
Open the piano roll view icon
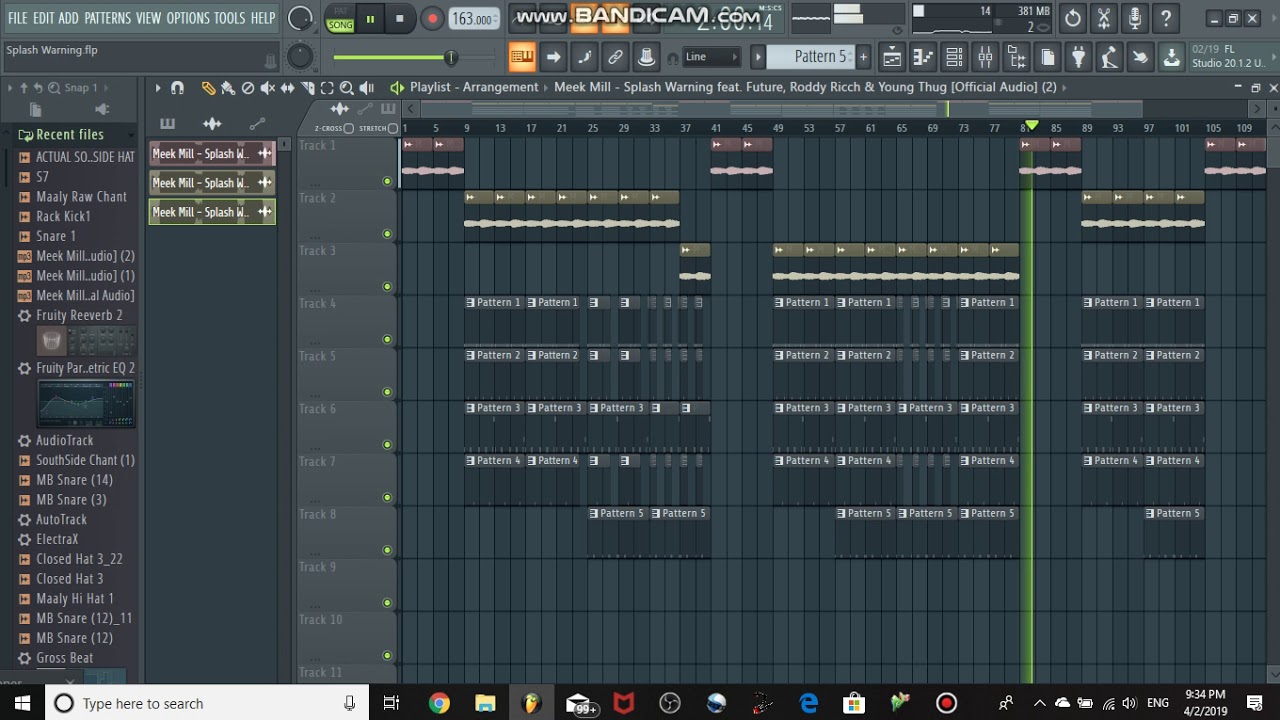[x=923, y=57]
